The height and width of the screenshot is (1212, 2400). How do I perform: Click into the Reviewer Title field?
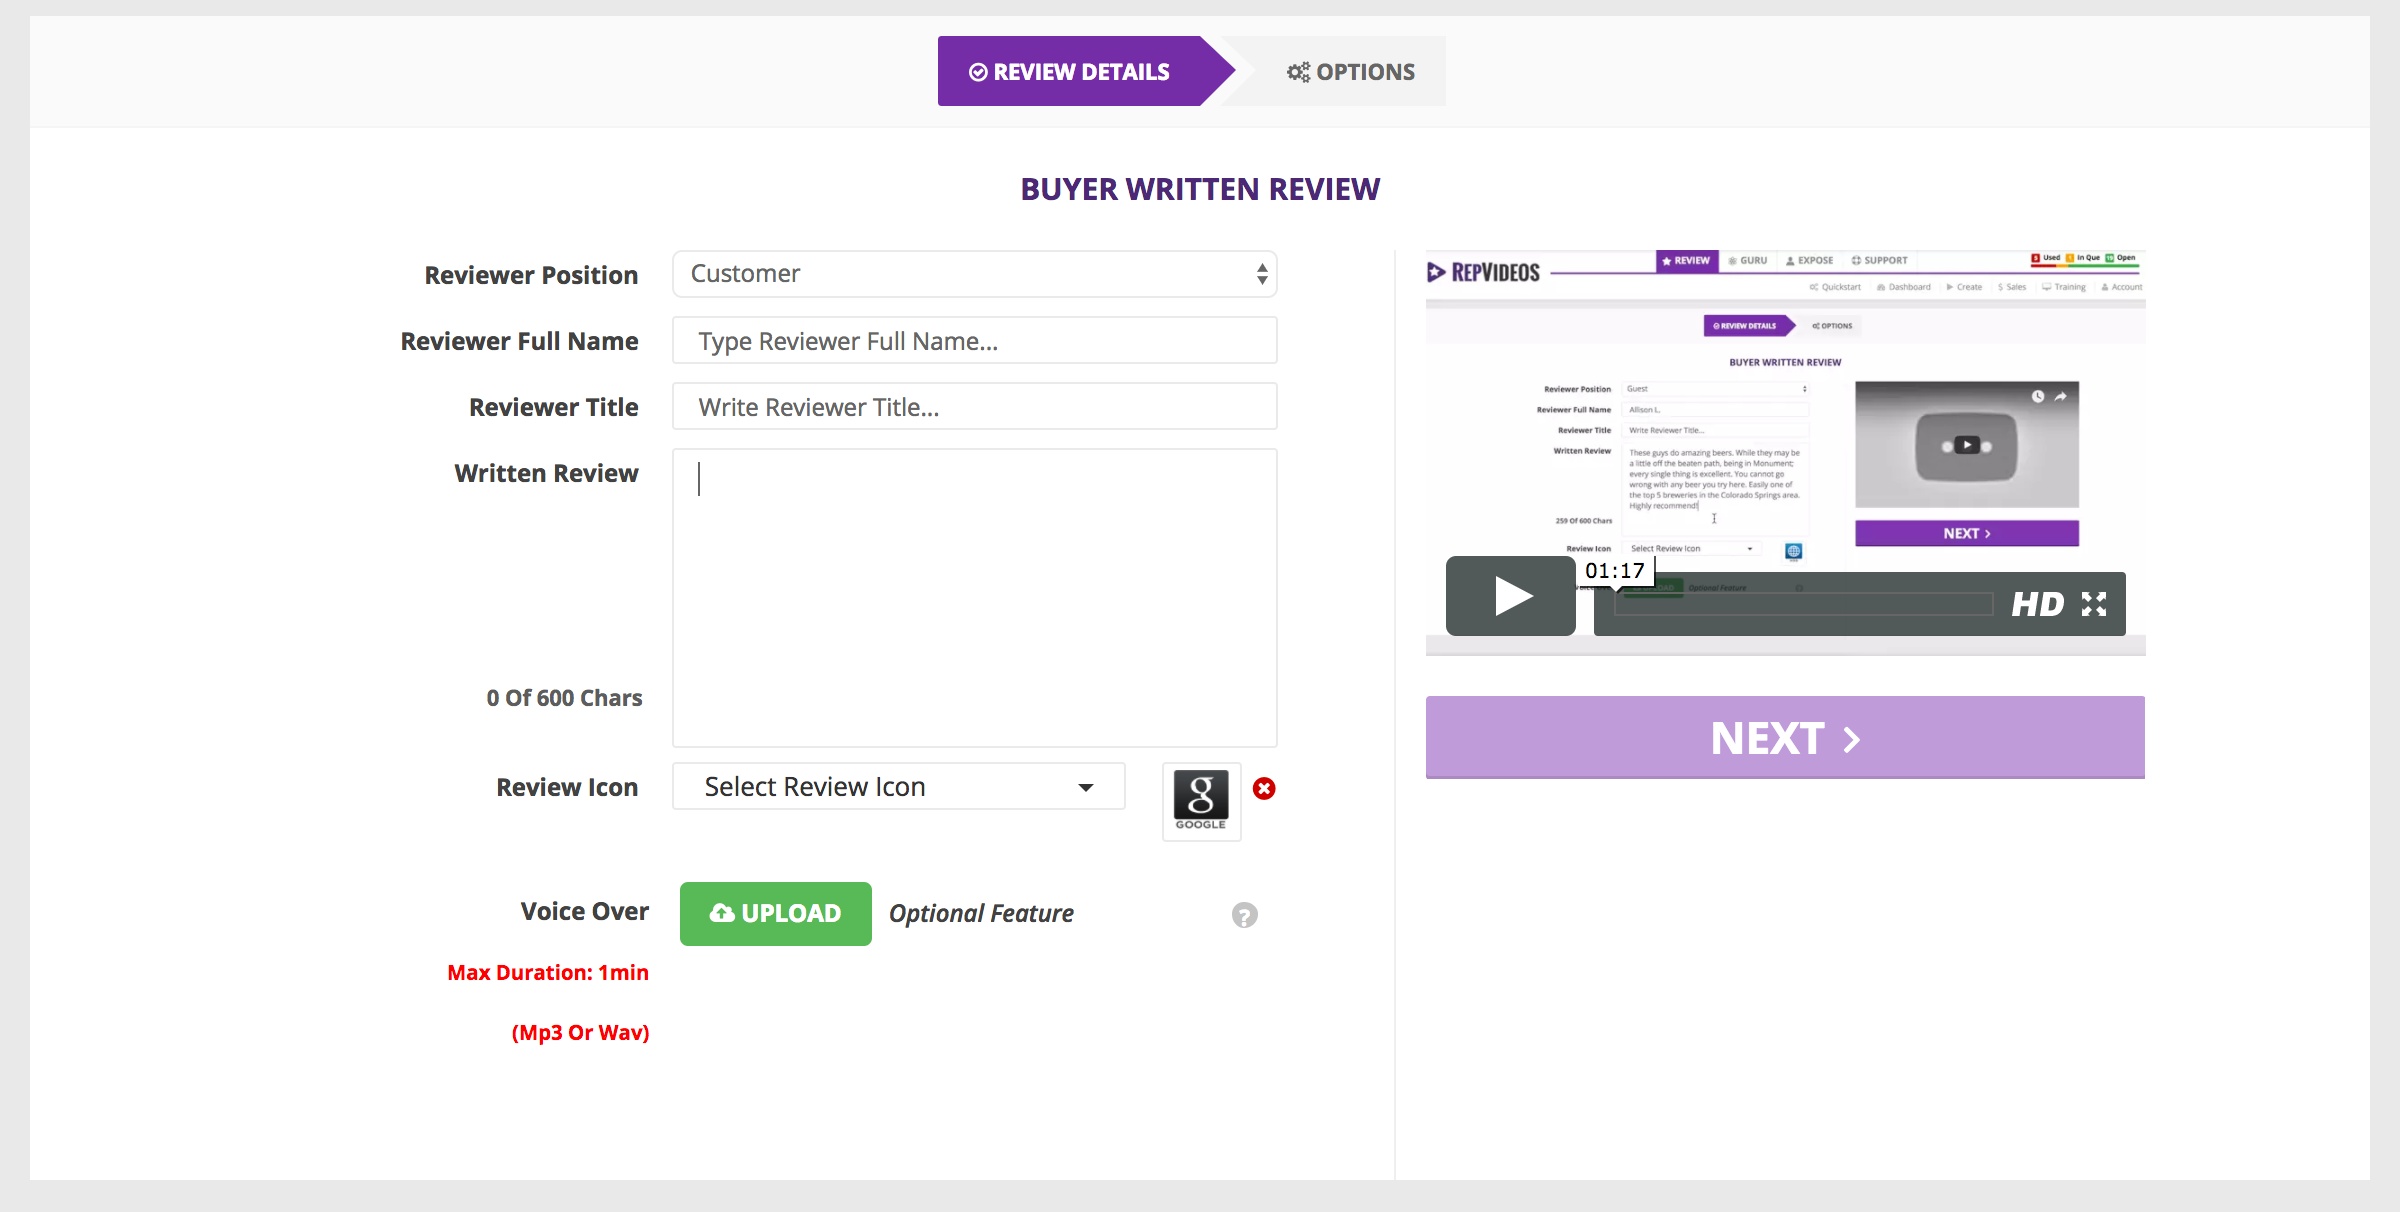point(974,407)
